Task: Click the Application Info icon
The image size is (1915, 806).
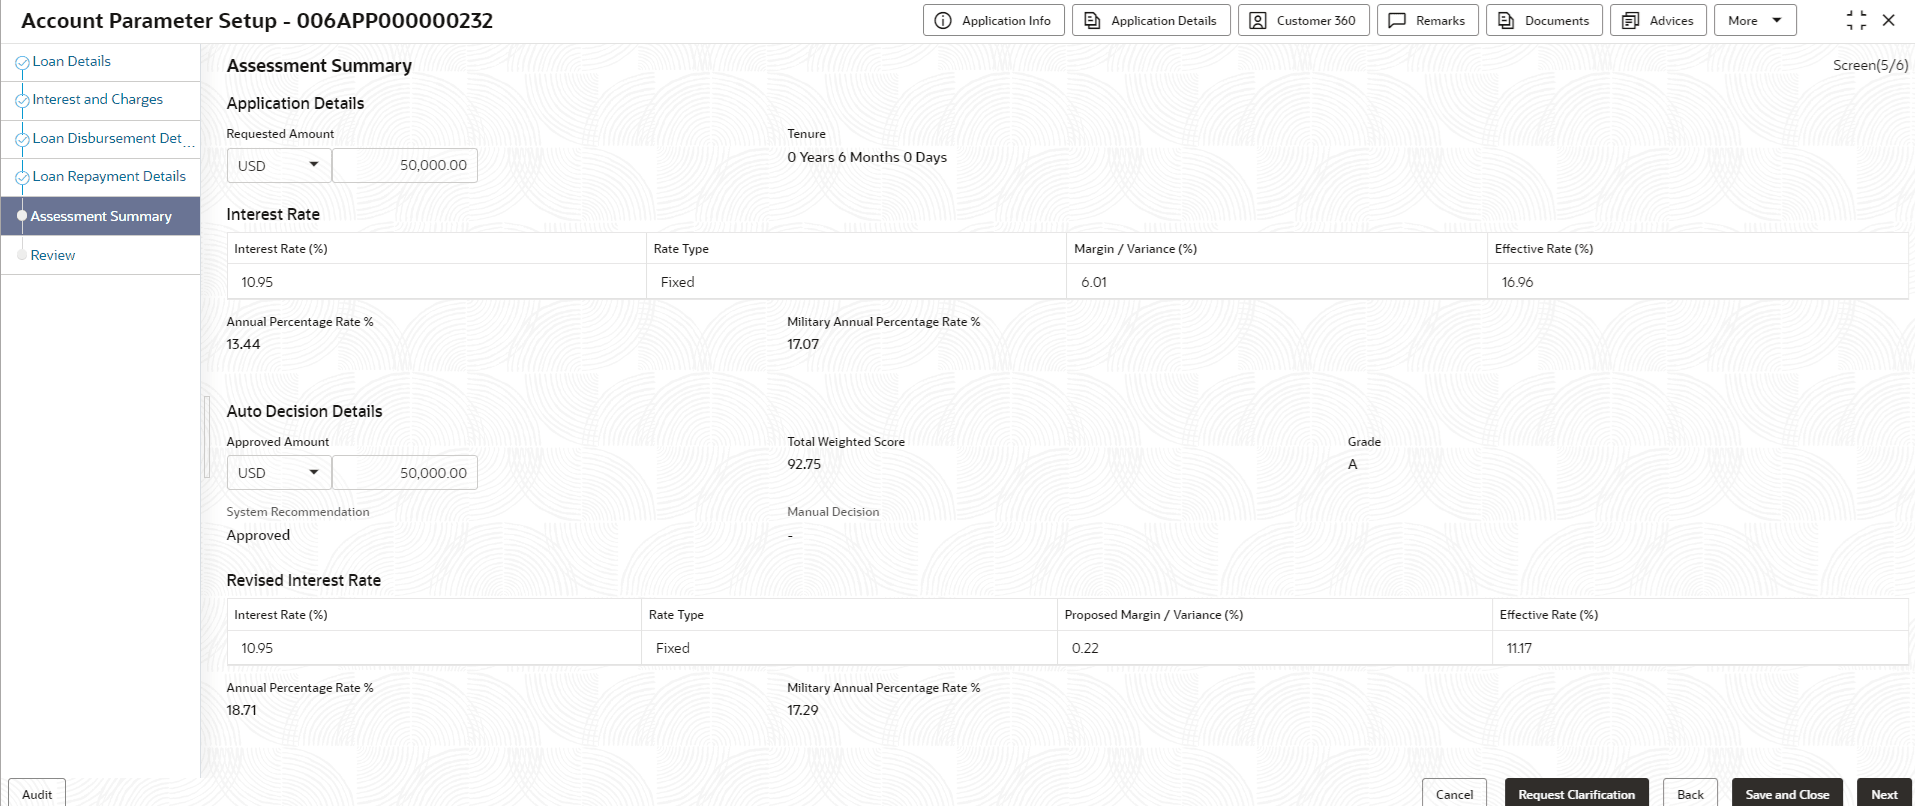Action: pos(942,21)
